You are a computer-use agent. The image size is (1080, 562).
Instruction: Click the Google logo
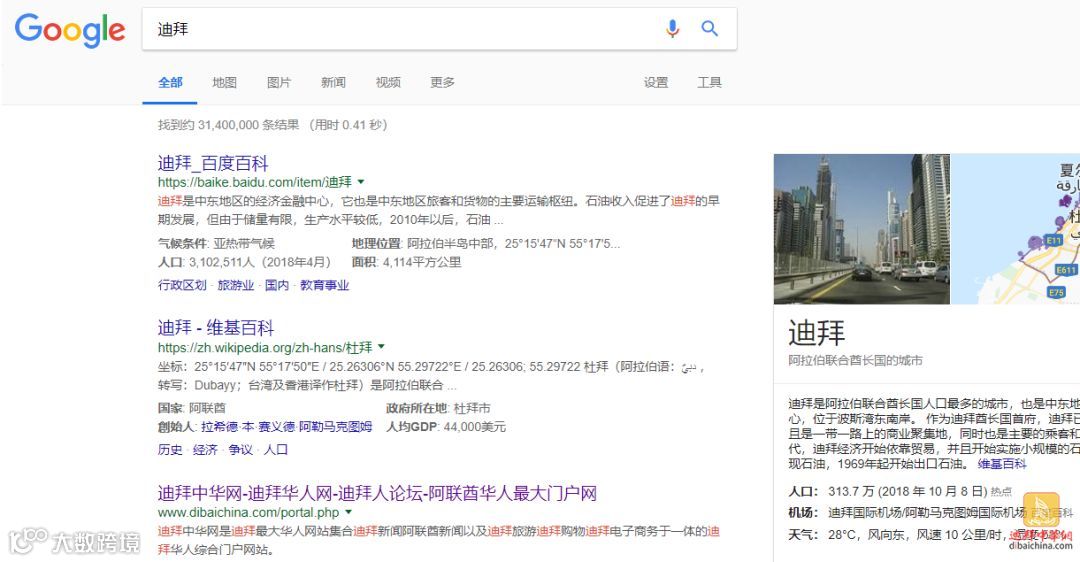click(x=70, y=30)
